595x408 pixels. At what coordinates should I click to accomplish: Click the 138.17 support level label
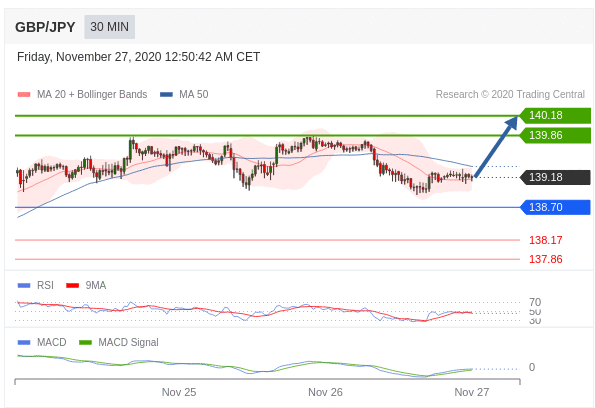pos(546,240)
